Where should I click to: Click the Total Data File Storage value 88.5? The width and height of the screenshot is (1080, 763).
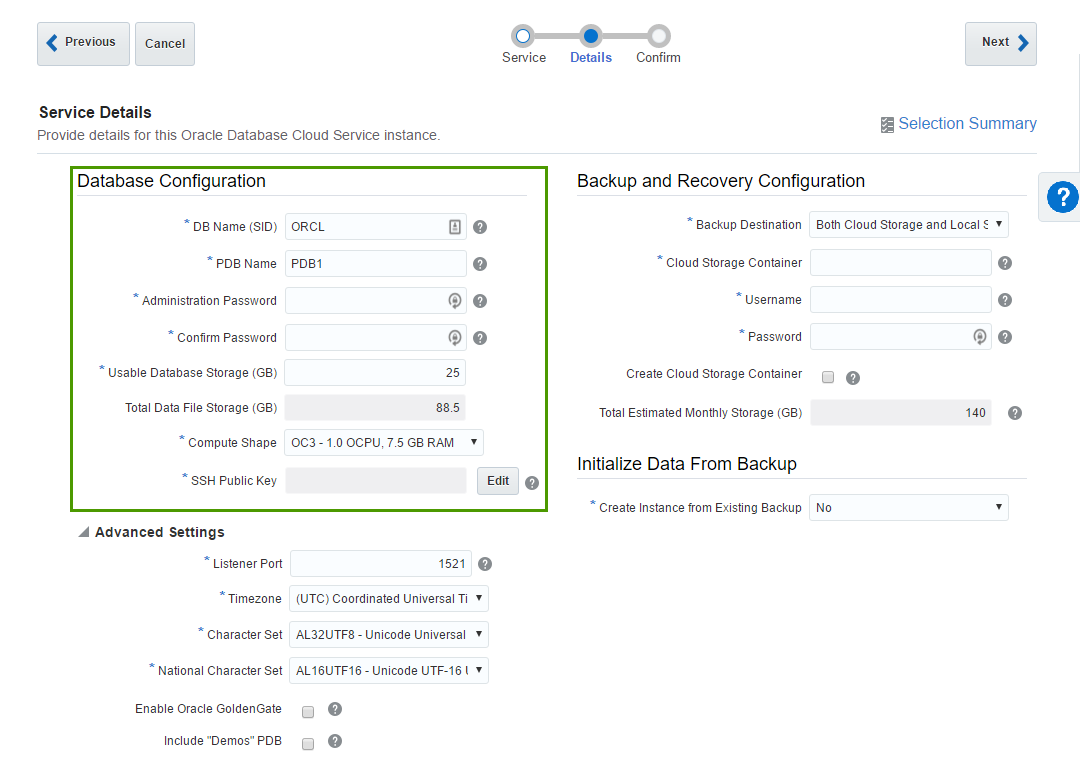click(x=448, y=408)
